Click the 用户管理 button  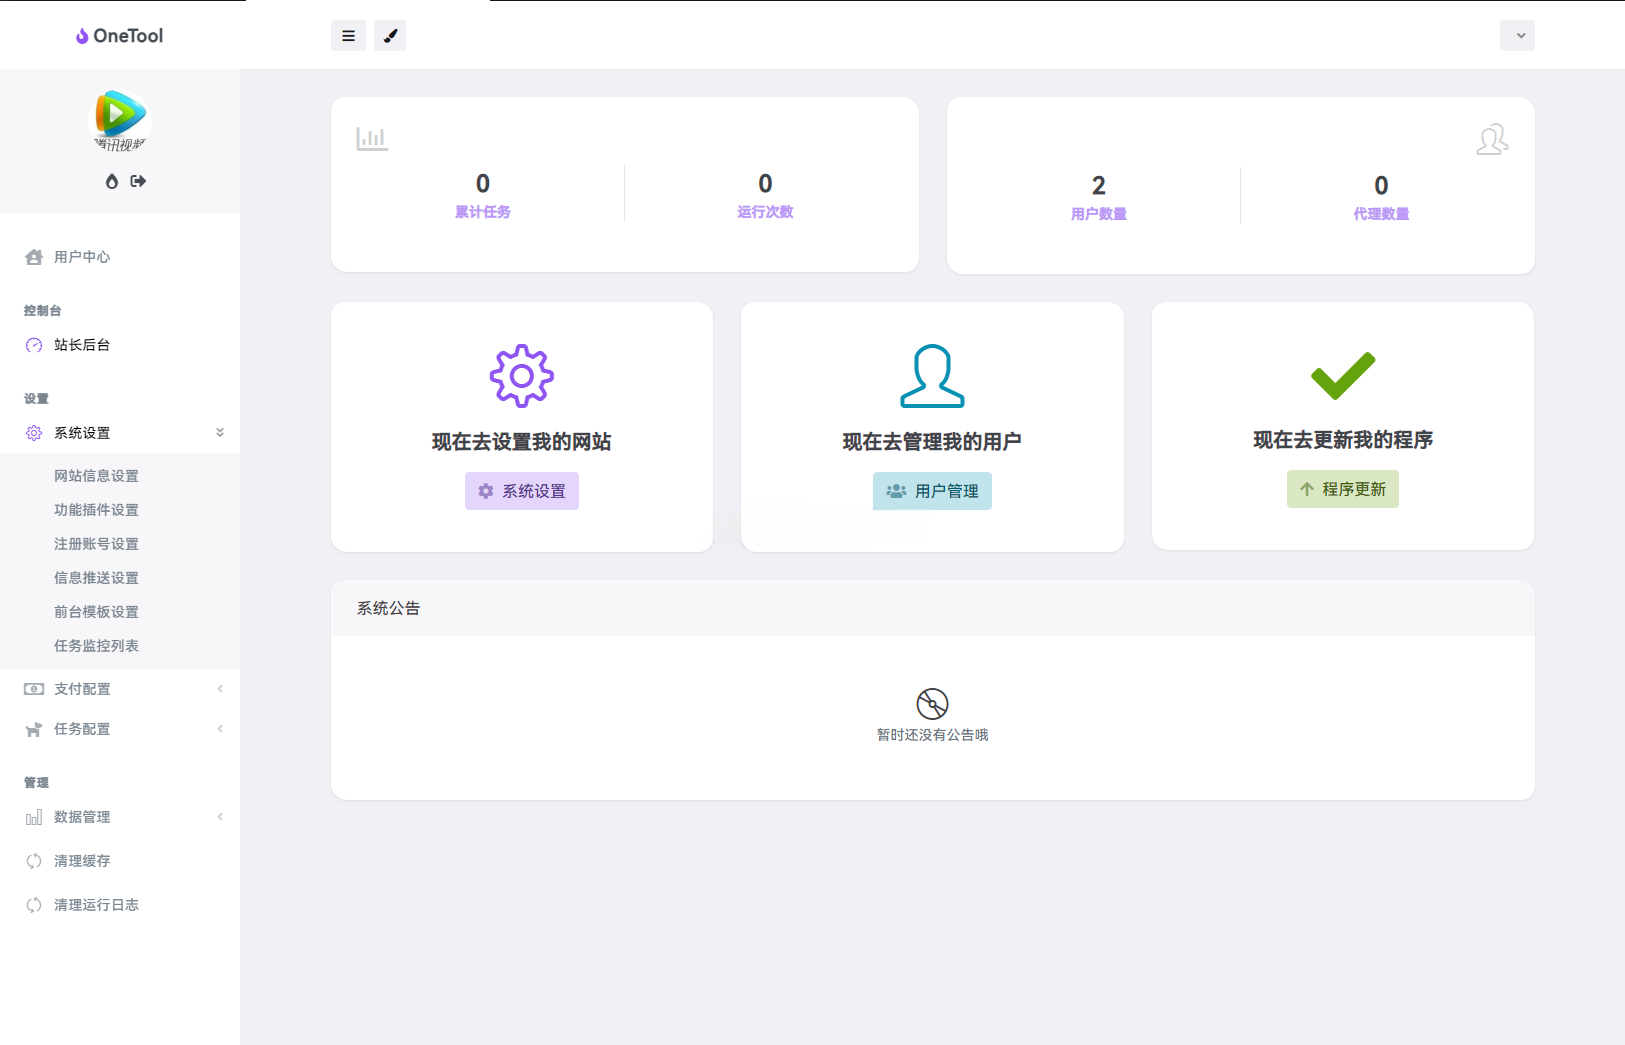[932, 491]
